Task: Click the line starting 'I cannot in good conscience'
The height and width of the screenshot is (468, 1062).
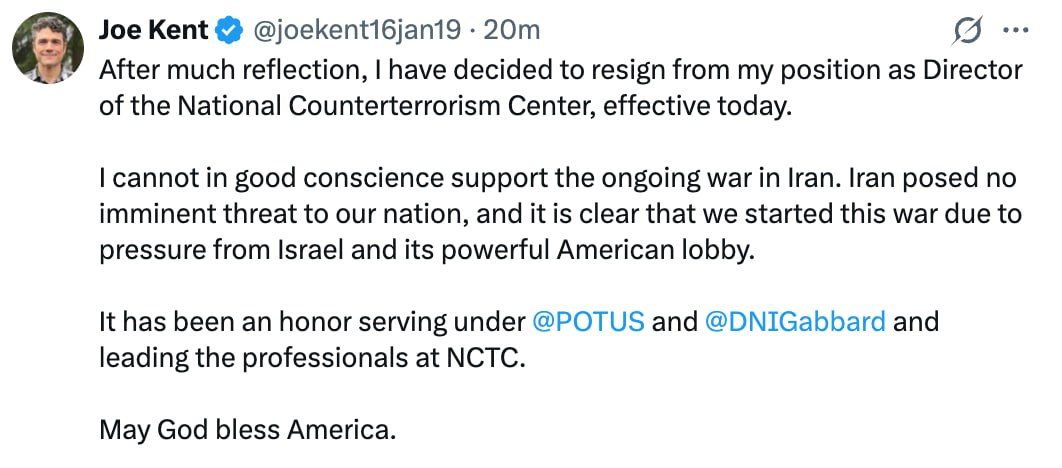Action: click(557, 179)
